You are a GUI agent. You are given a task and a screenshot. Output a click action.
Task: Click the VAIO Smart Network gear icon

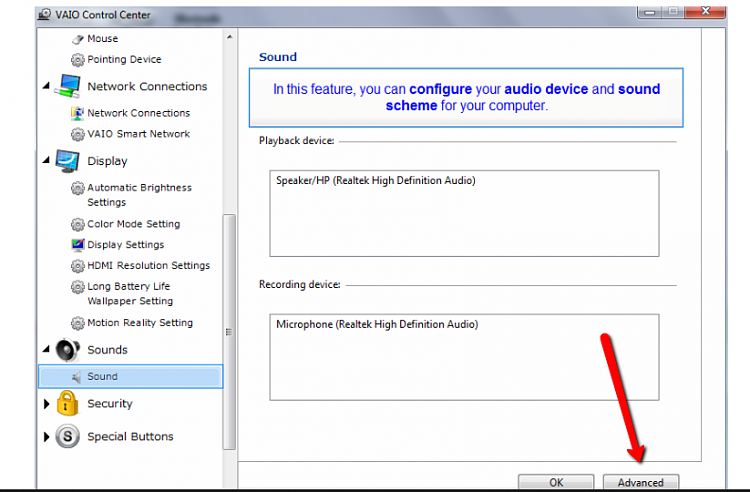click(77, 134)
